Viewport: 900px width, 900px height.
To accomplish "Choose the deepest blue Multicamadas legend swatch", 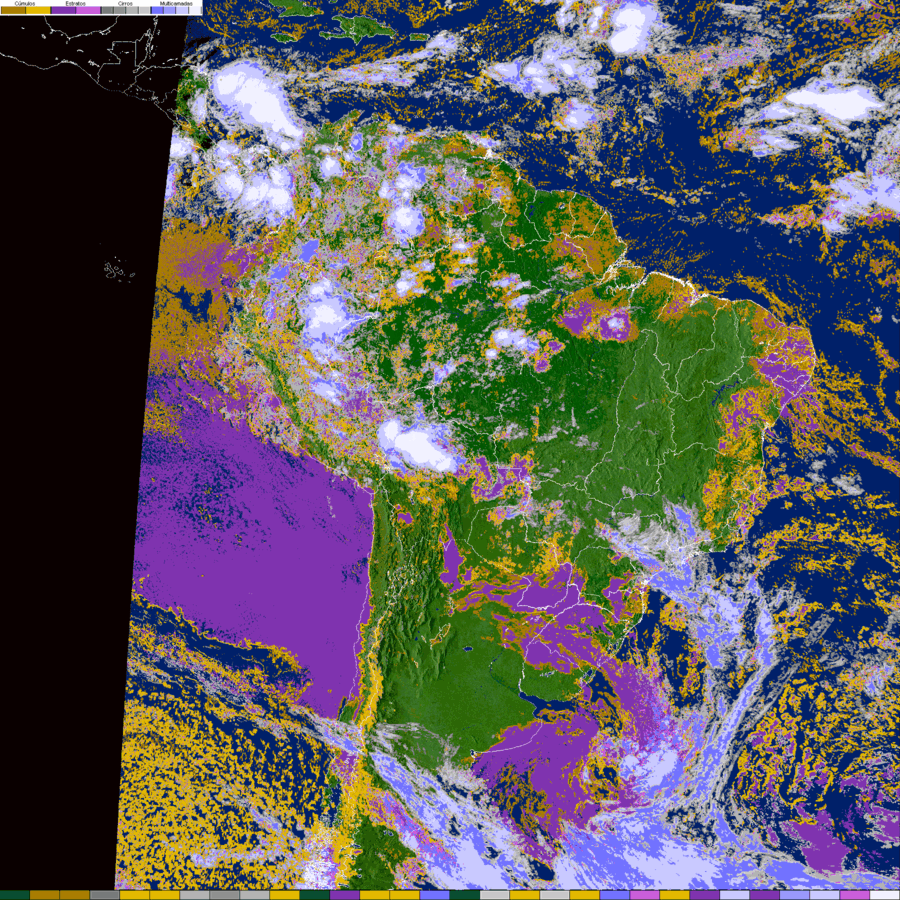I will [157, 10].
